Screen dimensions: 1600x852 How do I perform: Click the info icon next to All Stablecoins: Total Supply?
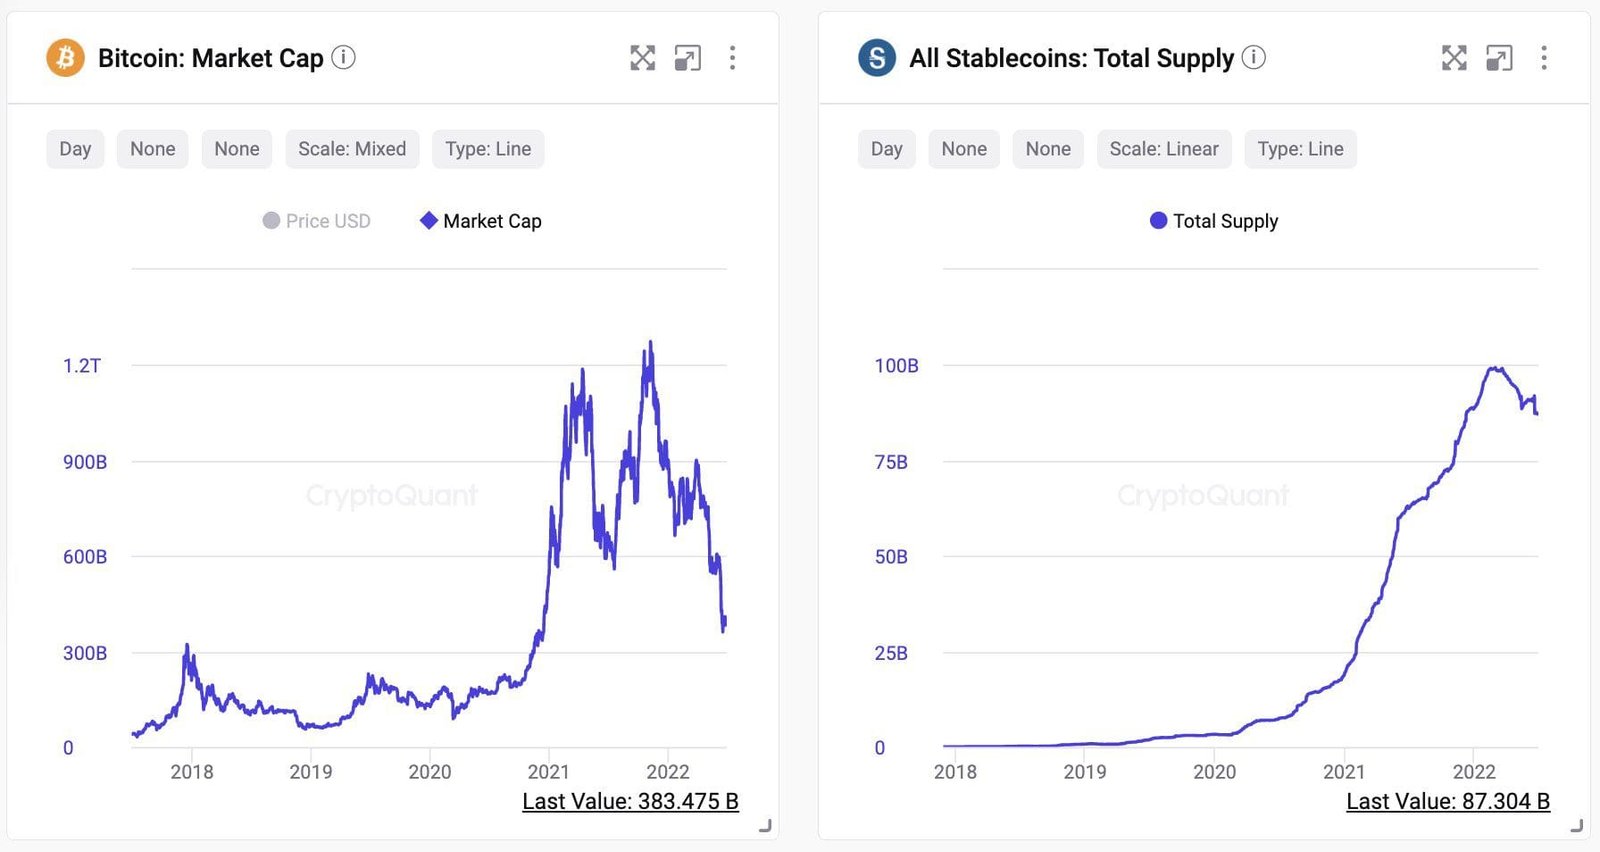pos(1253,58)
